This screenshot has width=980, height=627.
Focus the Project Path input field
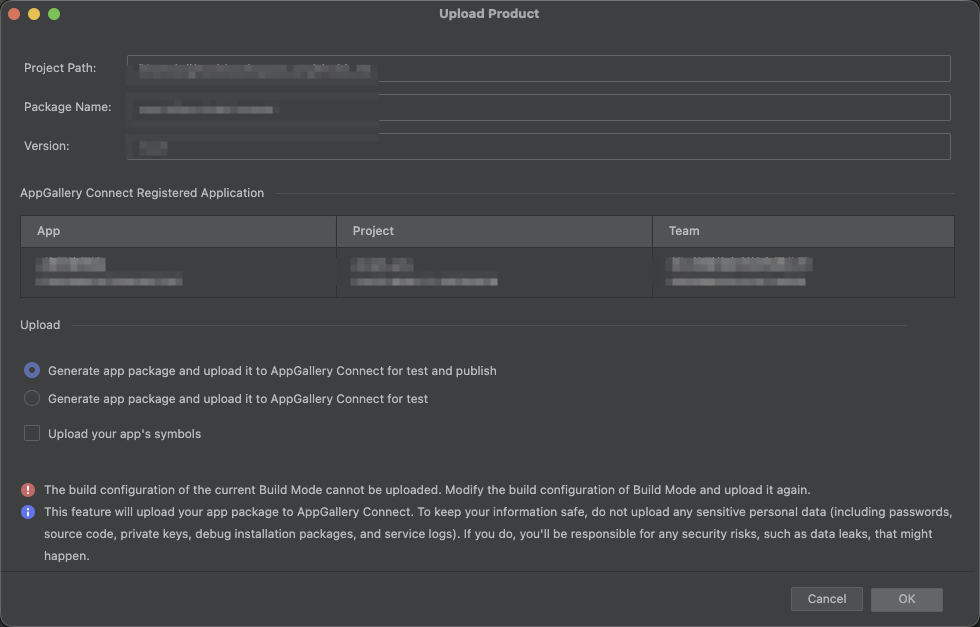pyautogui.click(x=539, y=68)
